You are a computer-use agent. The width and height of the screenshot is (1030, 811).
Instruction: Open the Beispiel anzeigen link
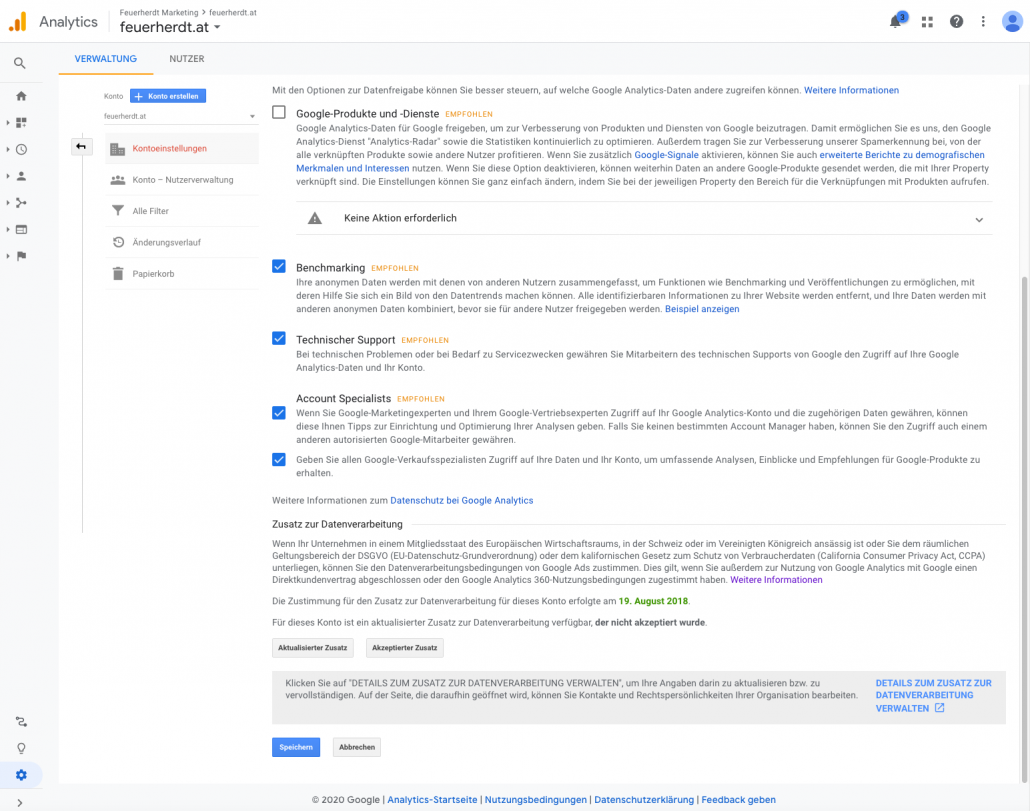click(x=702, y=309)
